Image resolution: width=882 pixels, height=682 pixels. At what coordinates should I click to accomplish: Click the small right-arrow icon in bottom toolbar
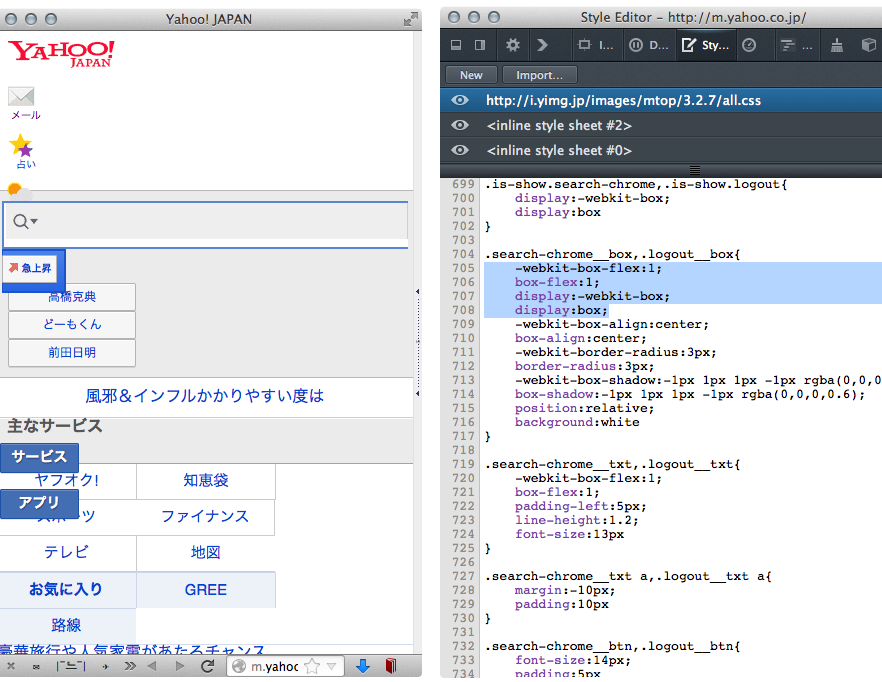click(105, 667)
